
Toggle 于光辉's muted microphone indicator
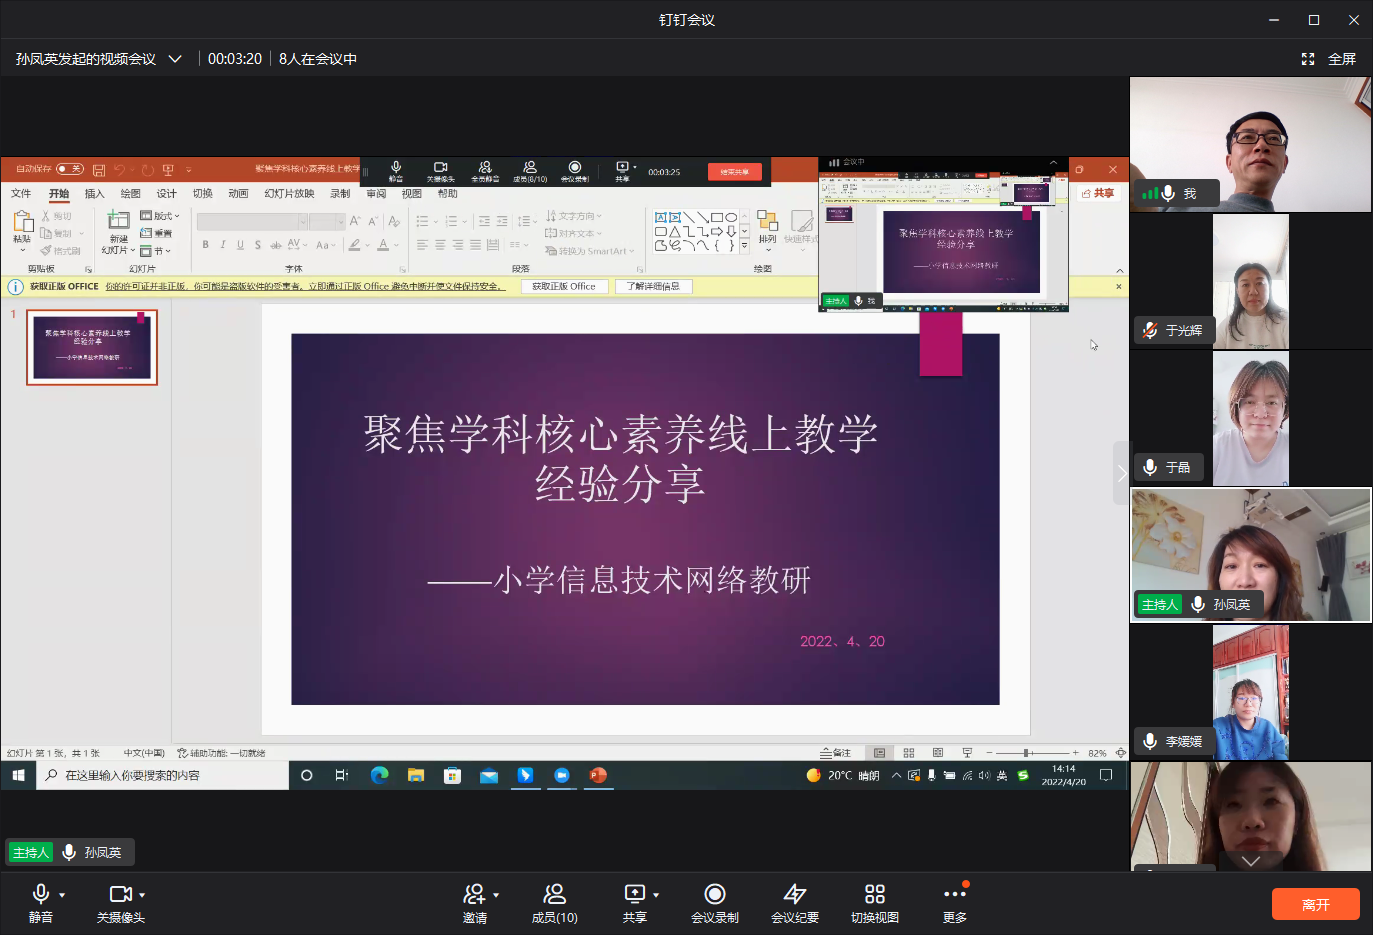(x=1150, y=330)
